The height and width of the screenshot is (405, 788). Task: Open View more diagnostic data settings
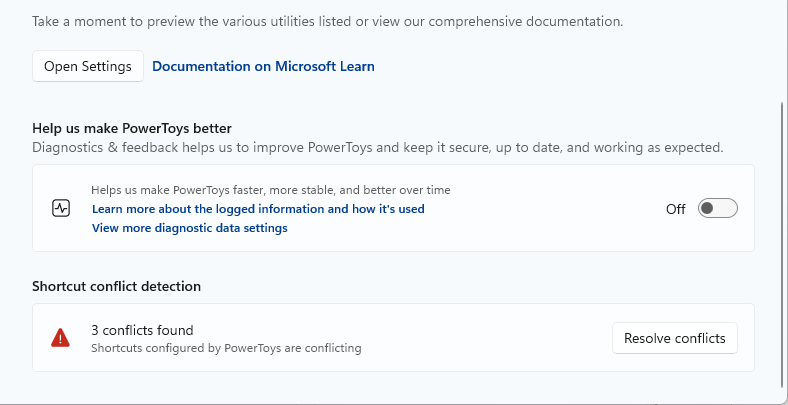pos(190,228)
